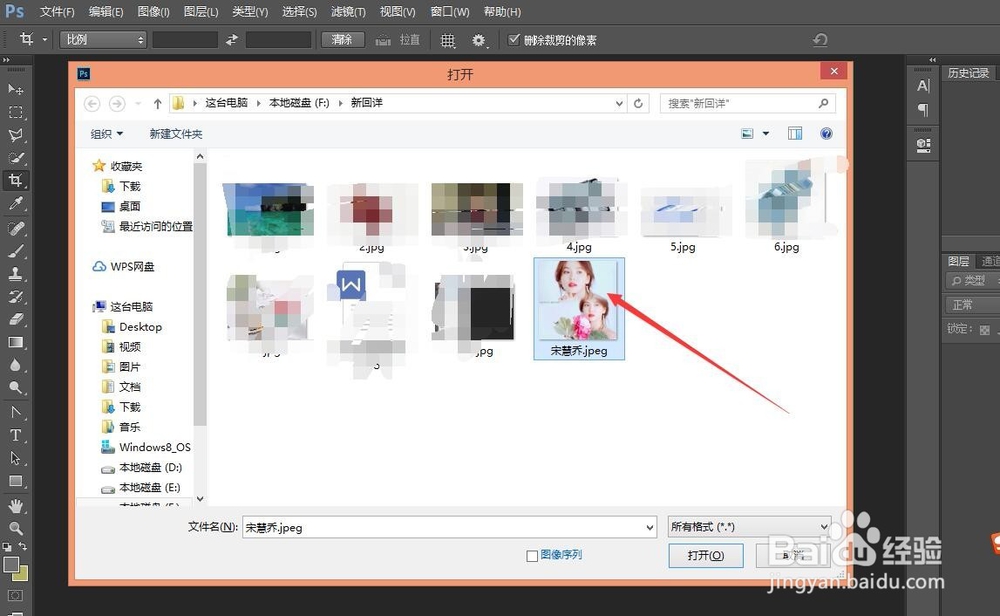The height and width of the screenshot is (616, 1000).
Task: Click the 打开 button to open the file
Action: [706, 555]
